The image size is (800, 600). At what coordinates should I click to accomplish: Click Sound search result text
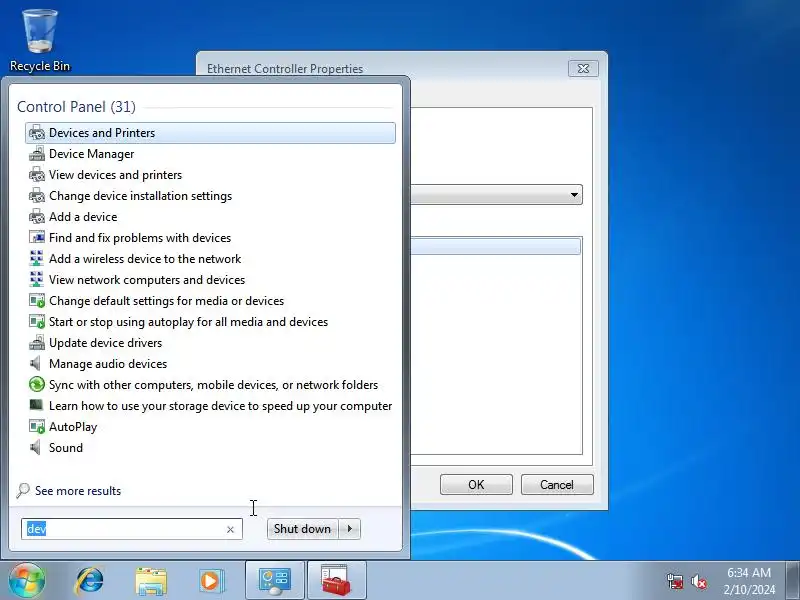click(66, 447)
